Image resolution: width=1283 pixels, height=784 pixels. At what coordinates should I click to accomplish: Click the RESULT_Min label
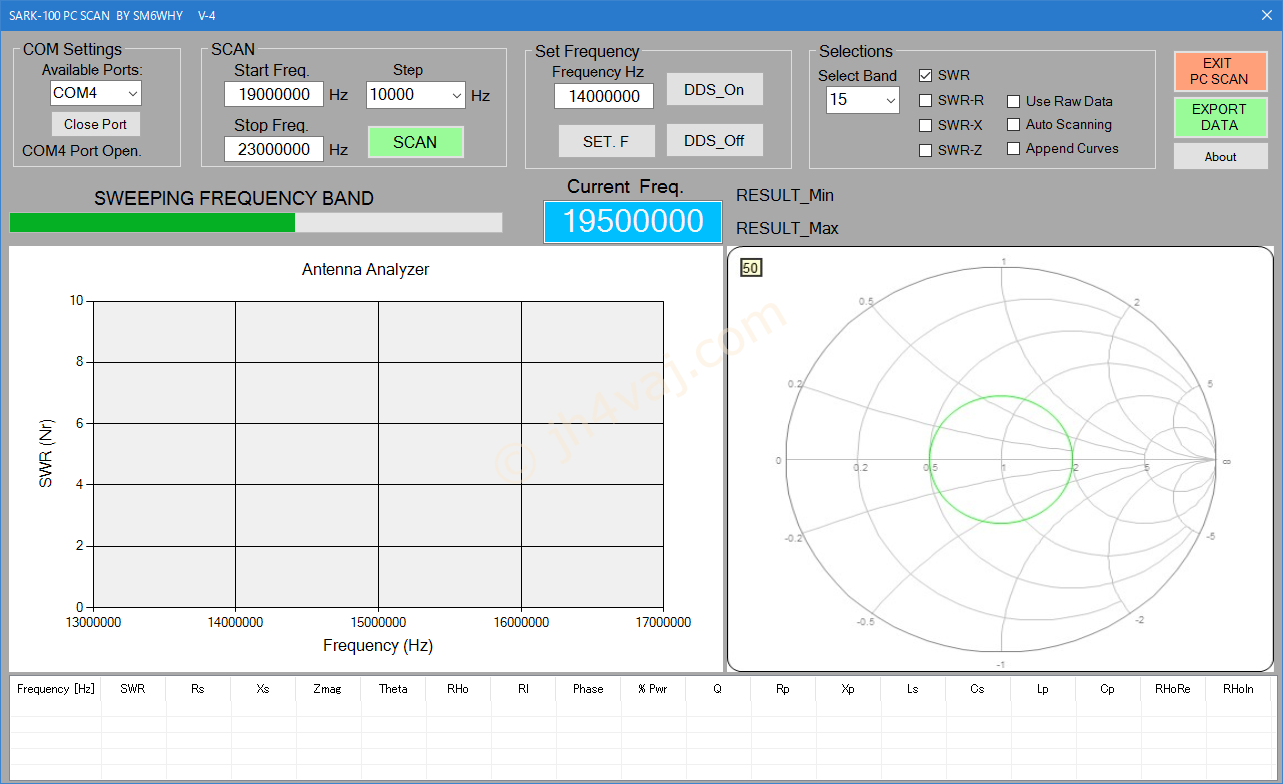(785, 195)
